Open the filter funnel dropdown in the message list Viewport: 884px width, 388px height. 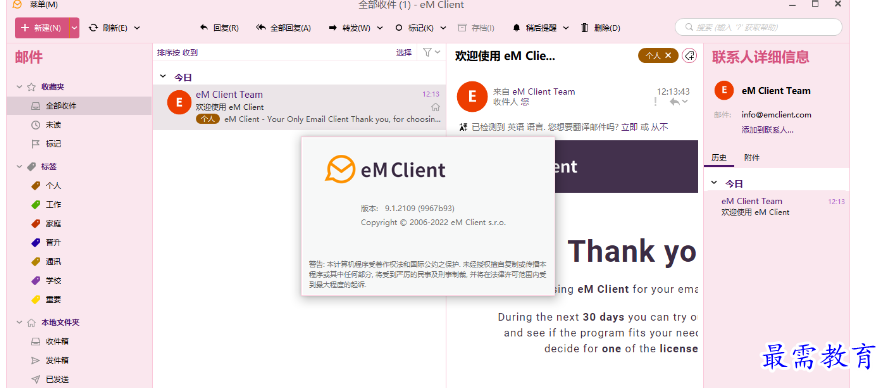tap(432, 52)
